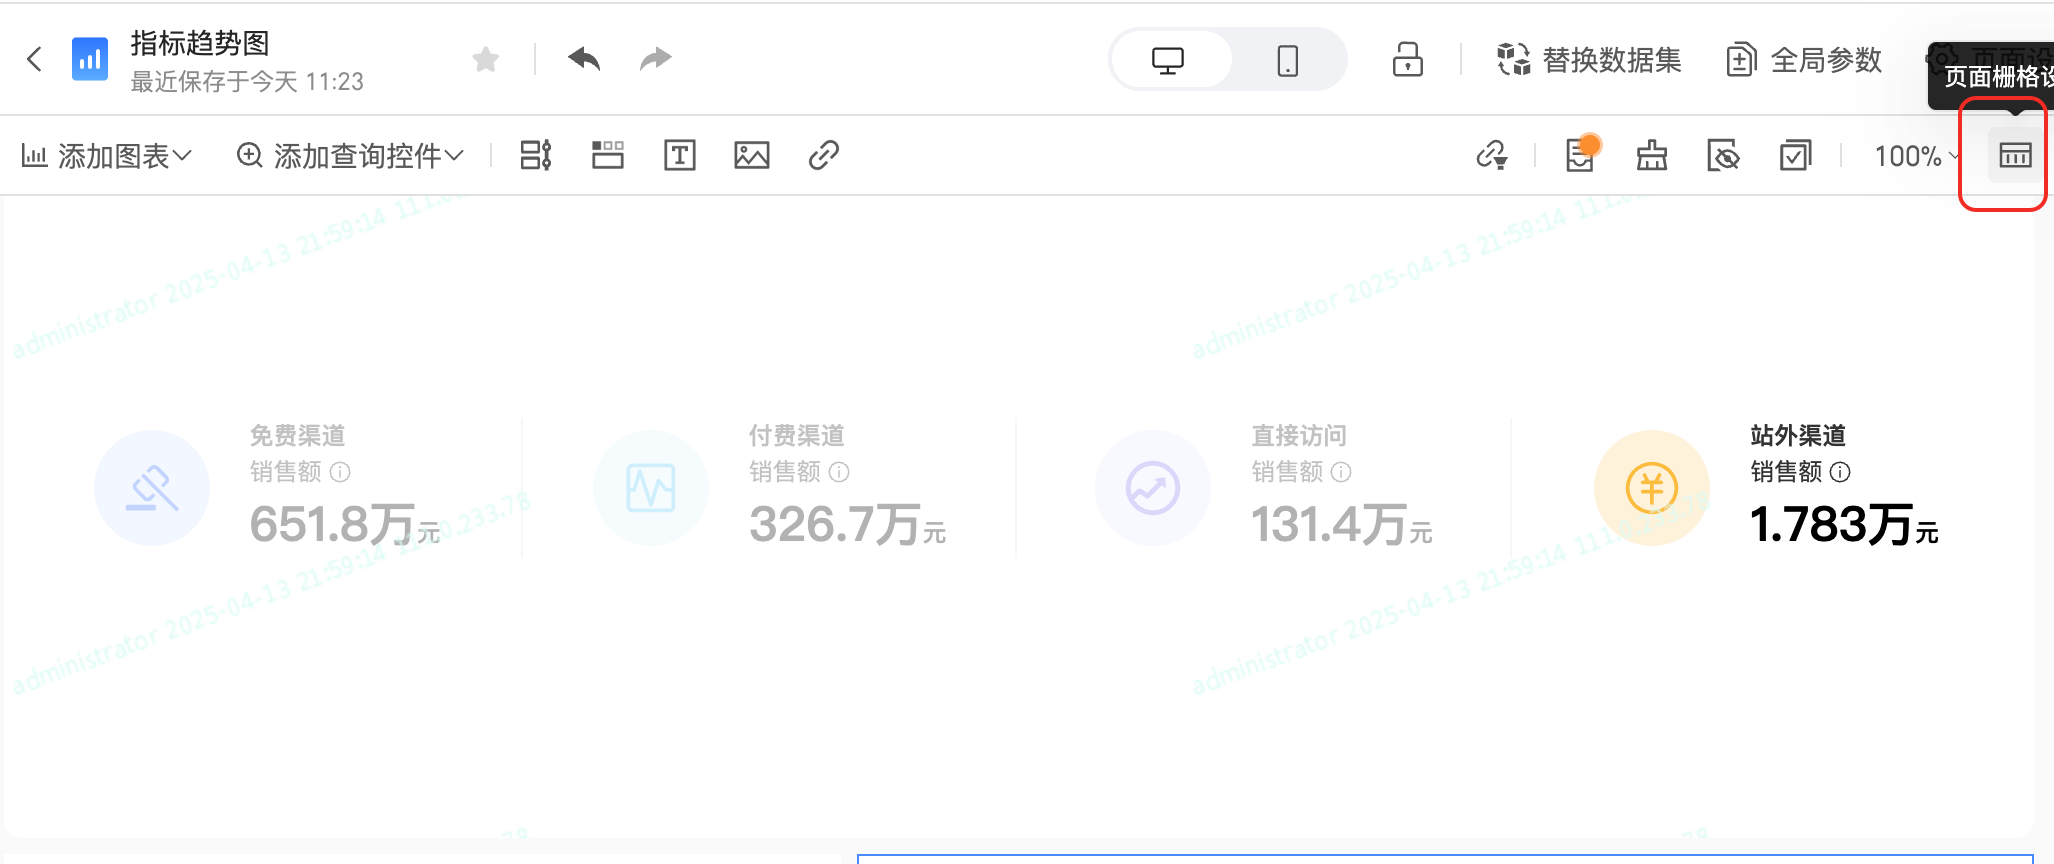Open 全局参数 global parameters
Viewport: 2054px width, 864px height.
(1805, 60)
